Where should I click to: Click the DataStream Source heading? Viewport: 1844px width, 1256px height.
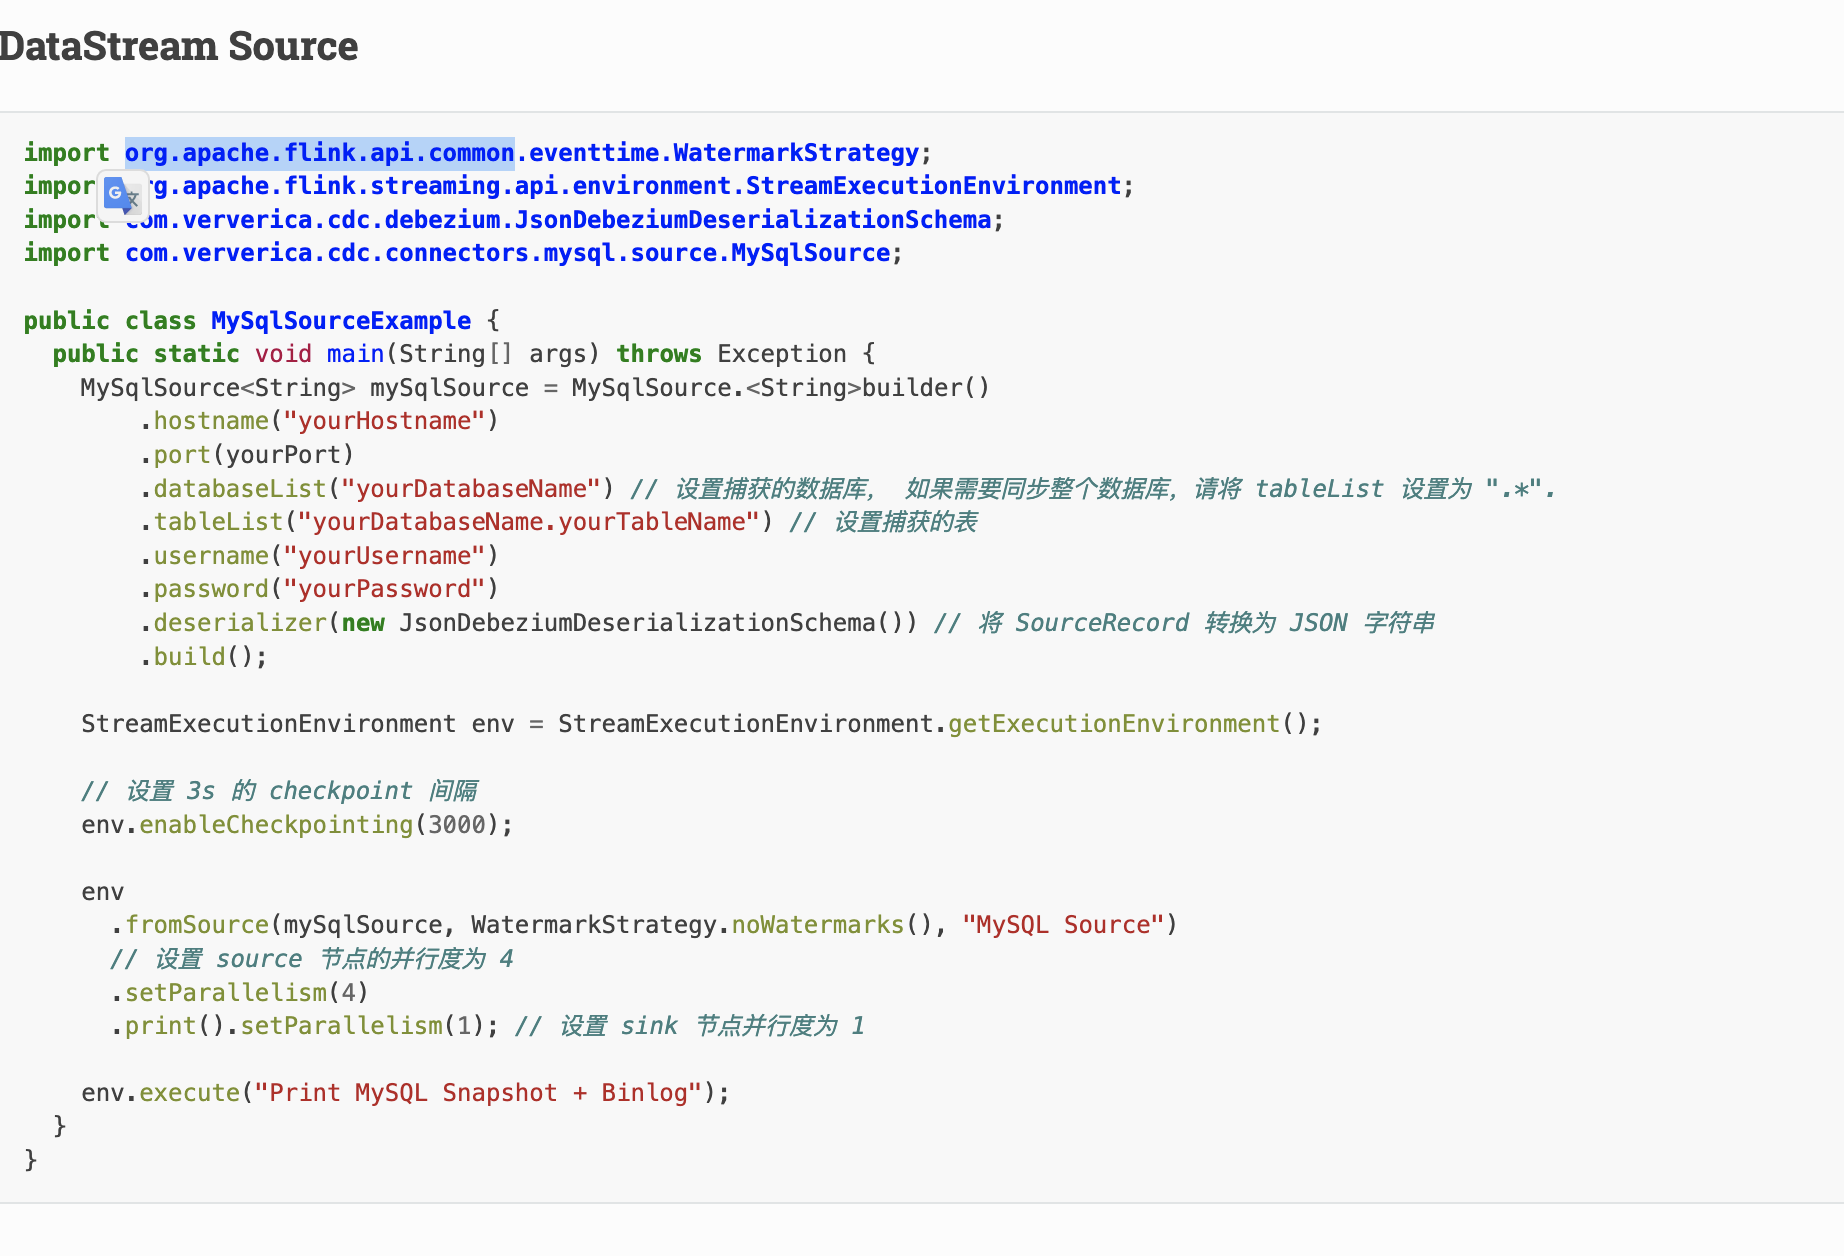click(179, 46)
